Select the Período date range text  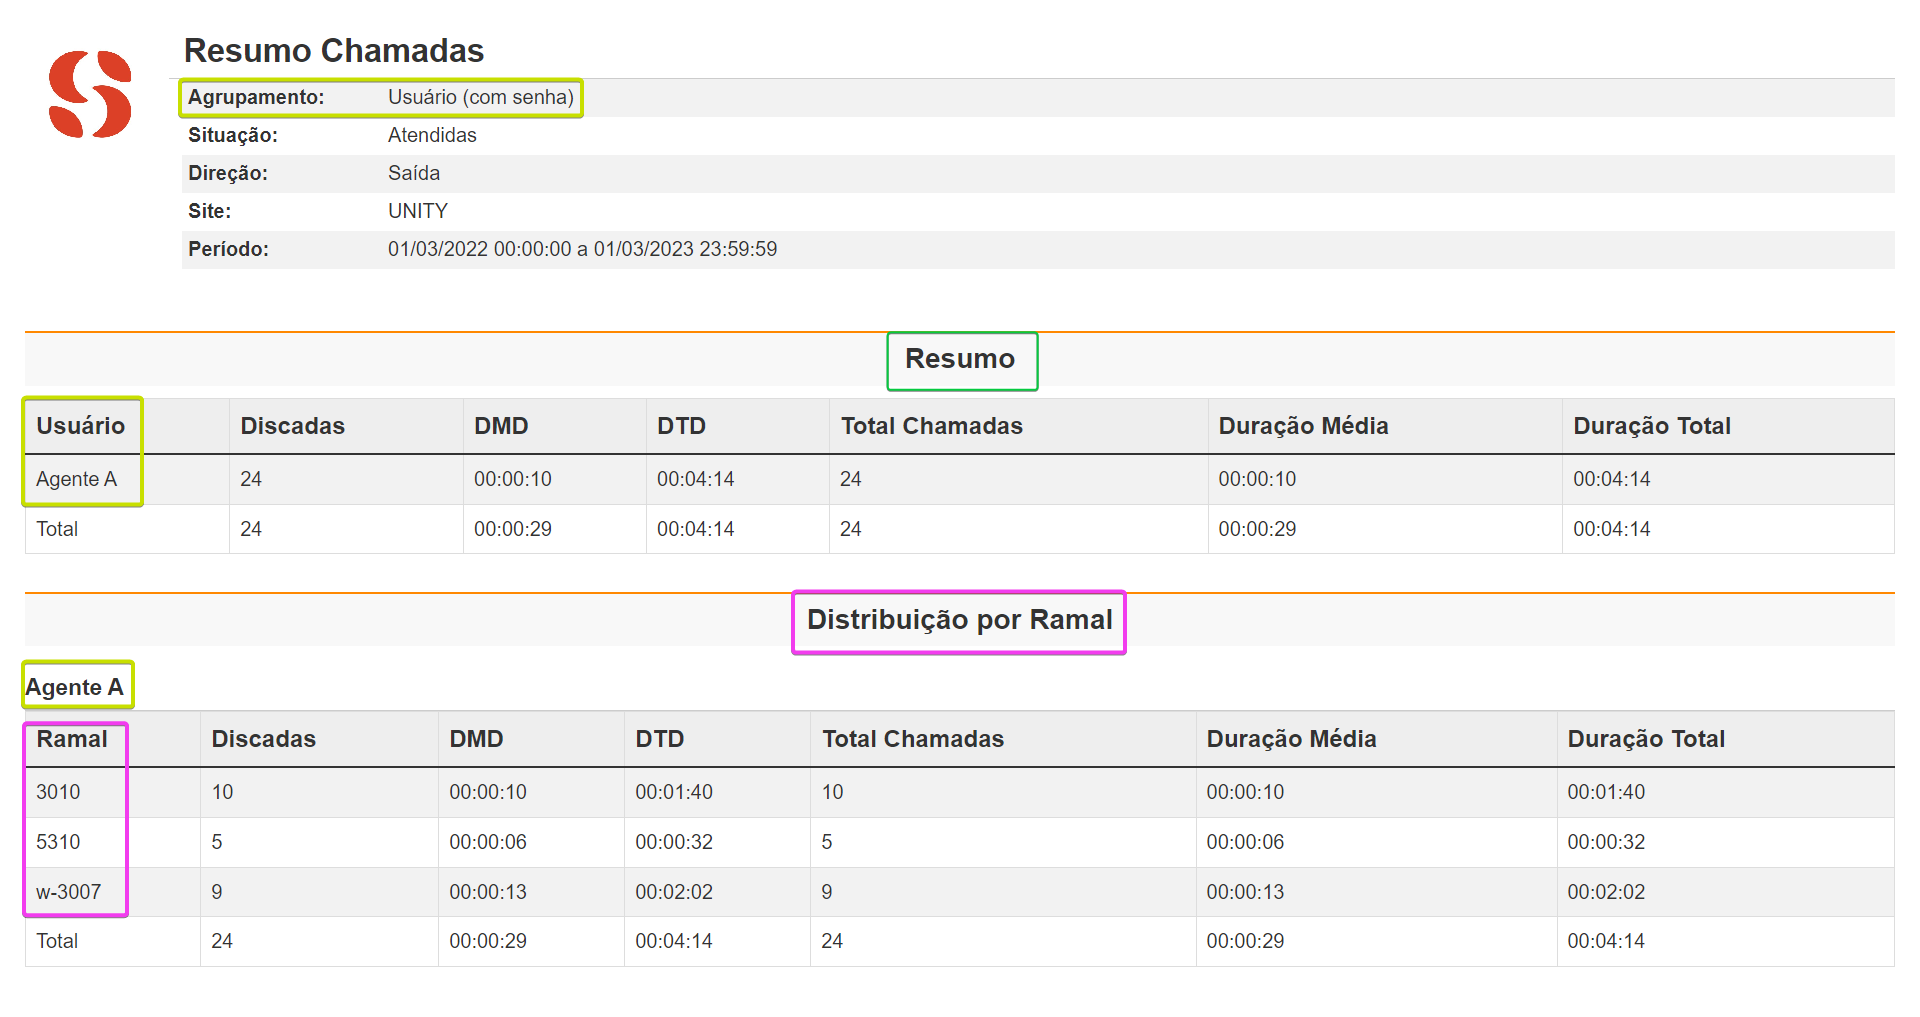582,249
